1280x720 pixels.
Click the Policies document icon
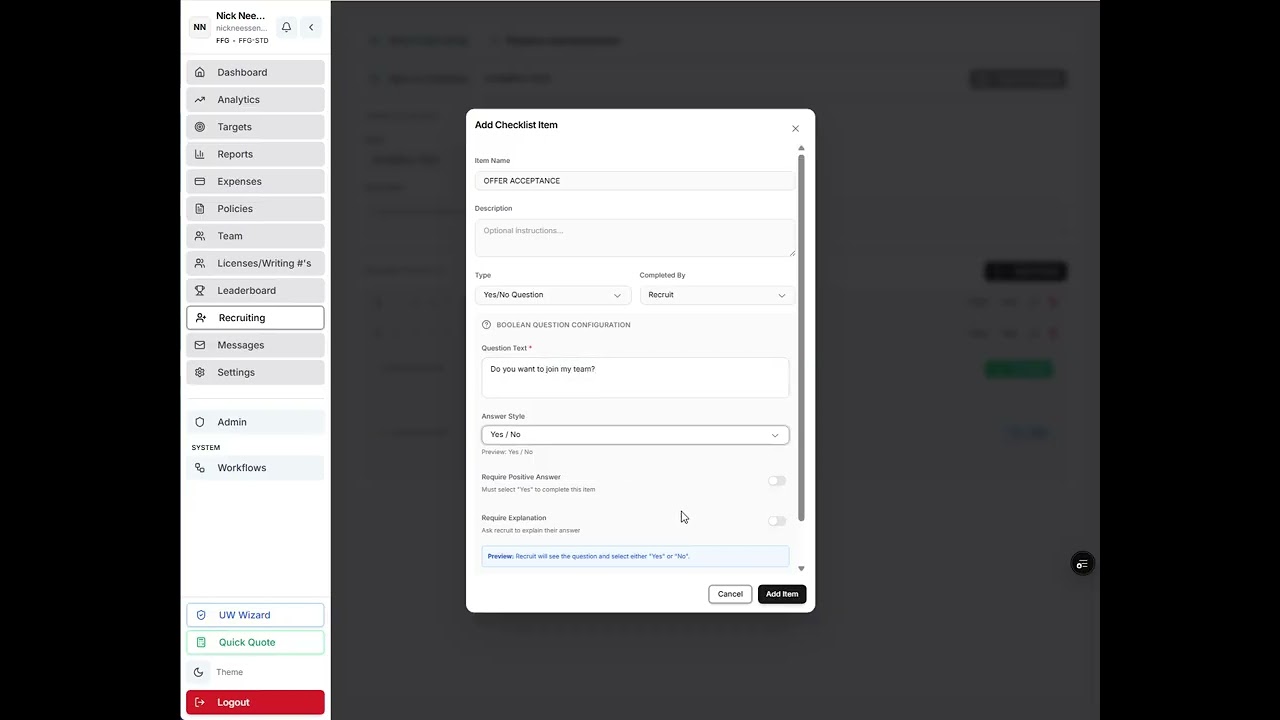point(200,208)
